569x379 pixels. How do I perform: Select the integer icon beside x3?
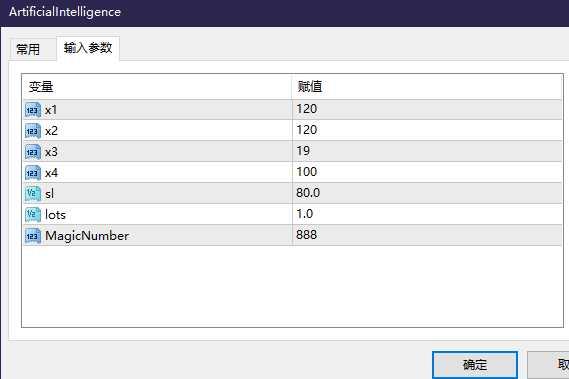33,152
